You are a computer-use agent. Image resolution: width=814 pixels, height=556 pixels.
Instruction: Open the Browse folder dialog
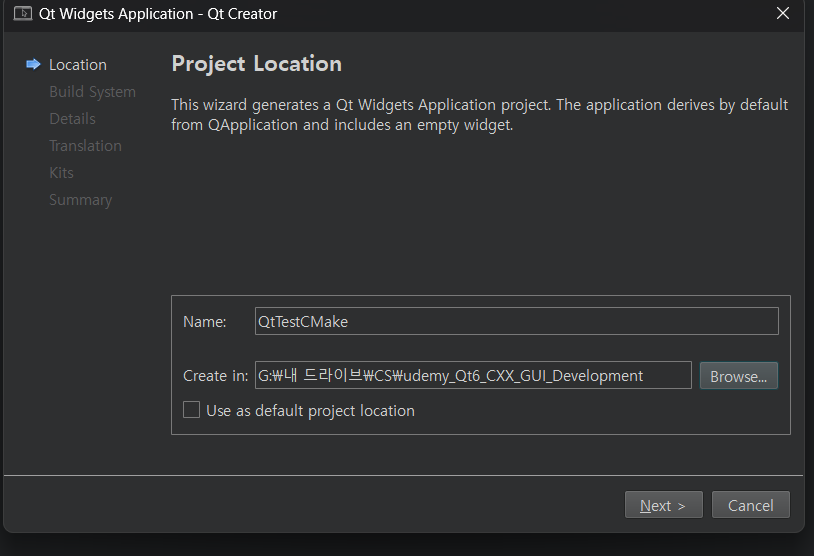[x=739, y=375]
